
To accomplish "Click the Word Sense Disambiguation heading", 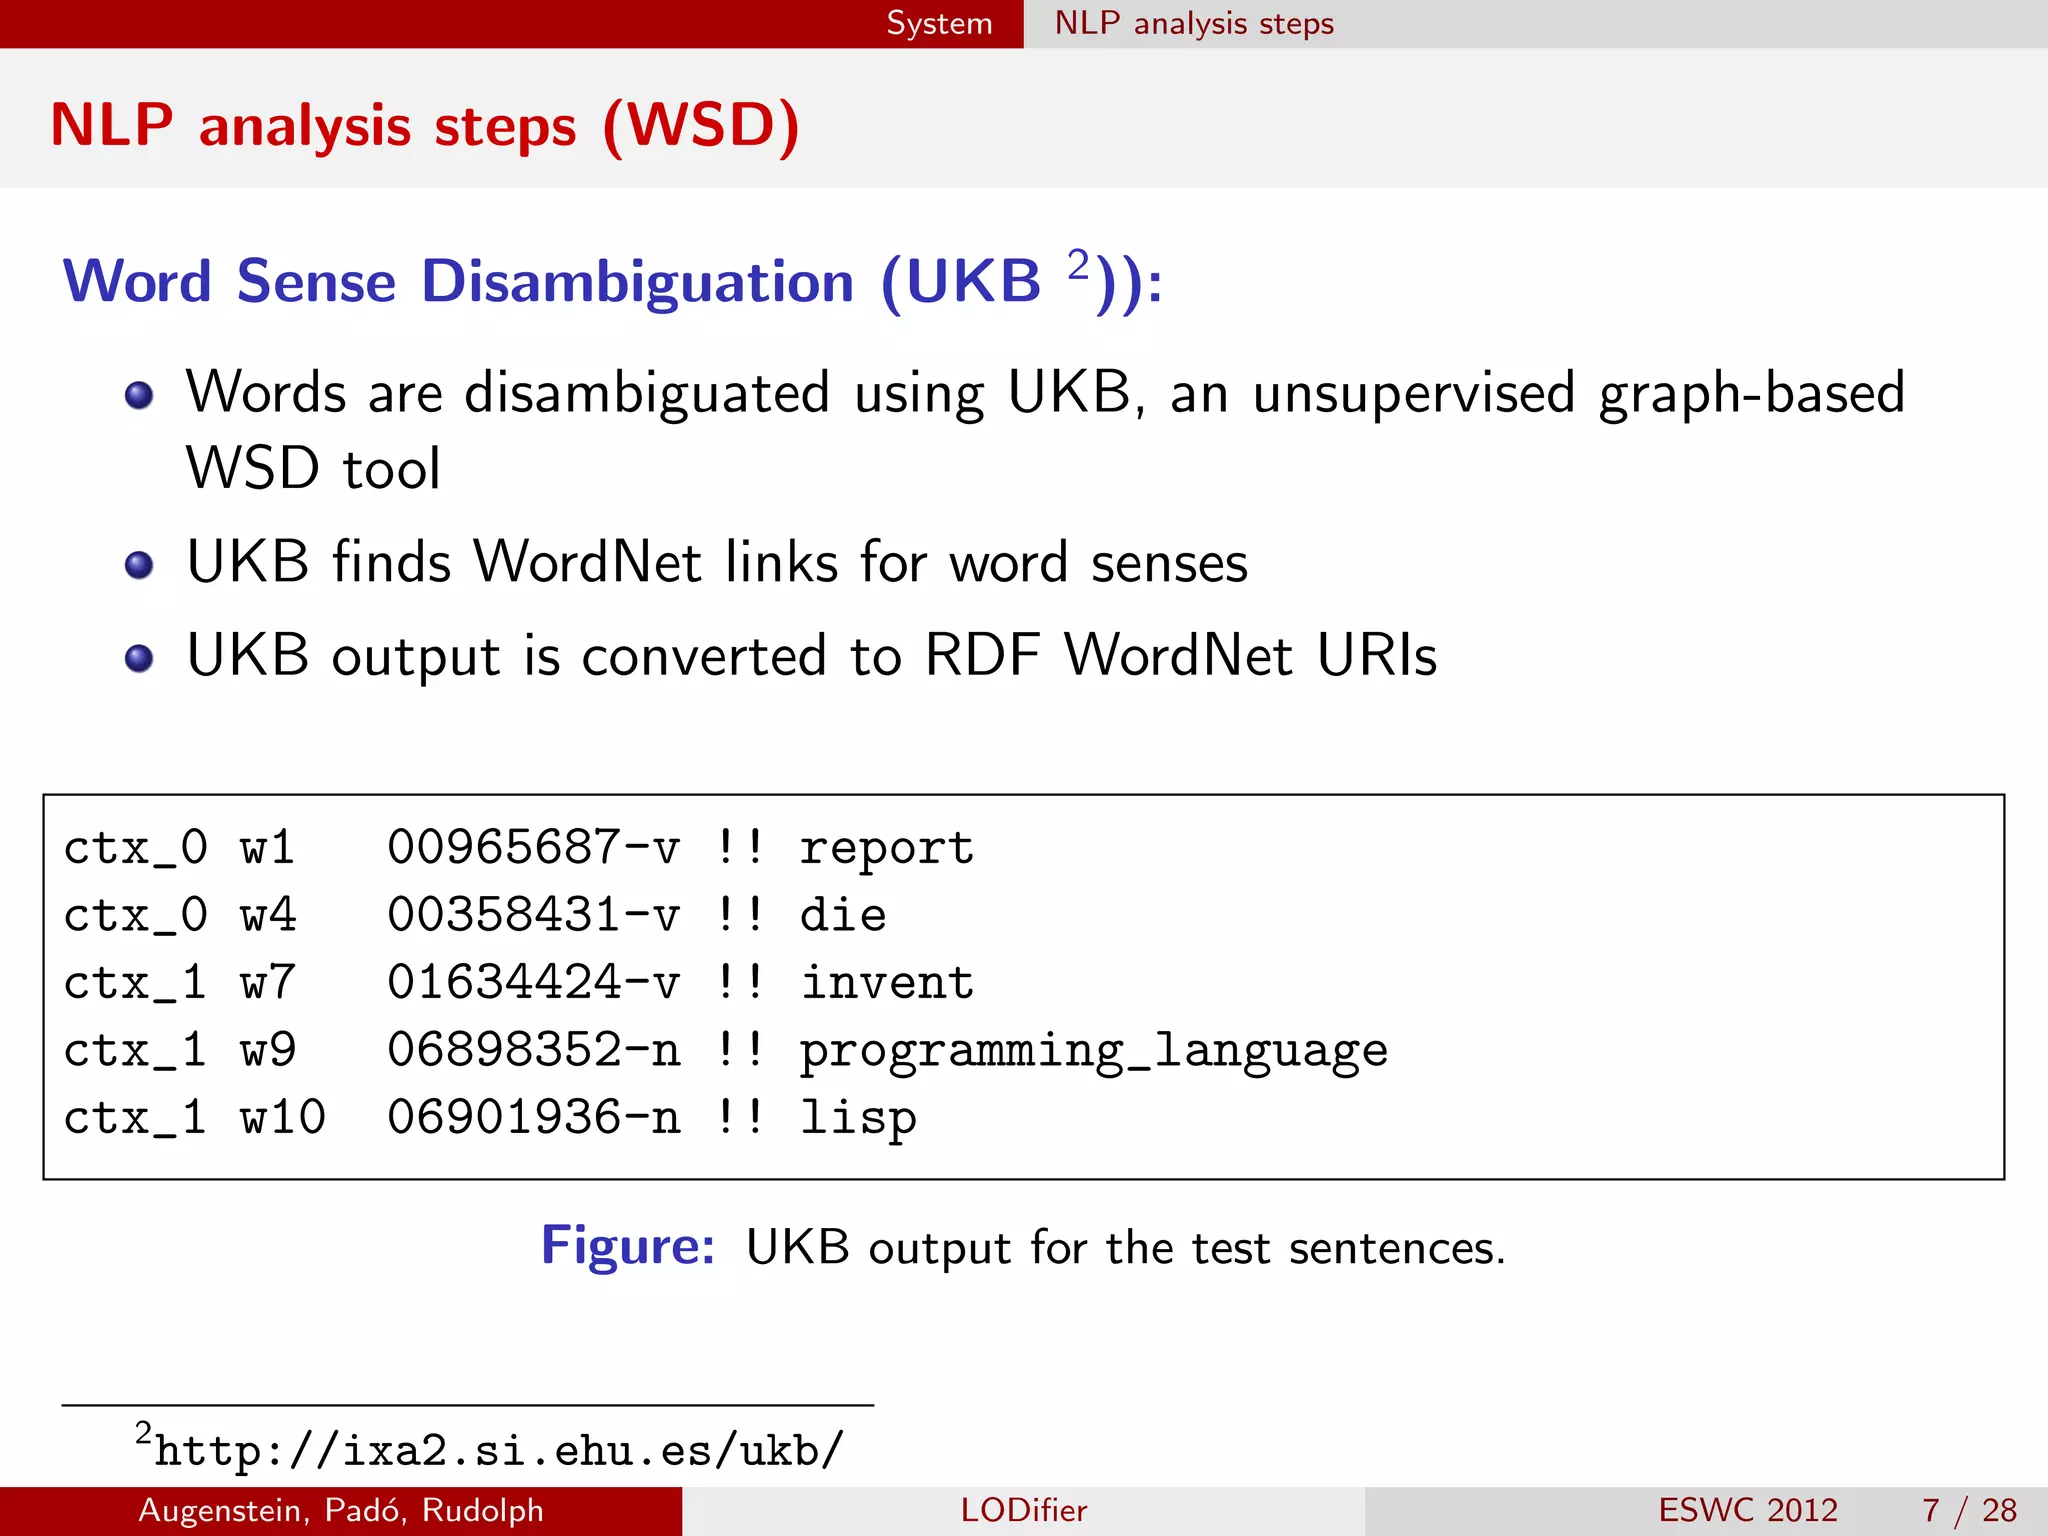I will [x=612, y=282].
